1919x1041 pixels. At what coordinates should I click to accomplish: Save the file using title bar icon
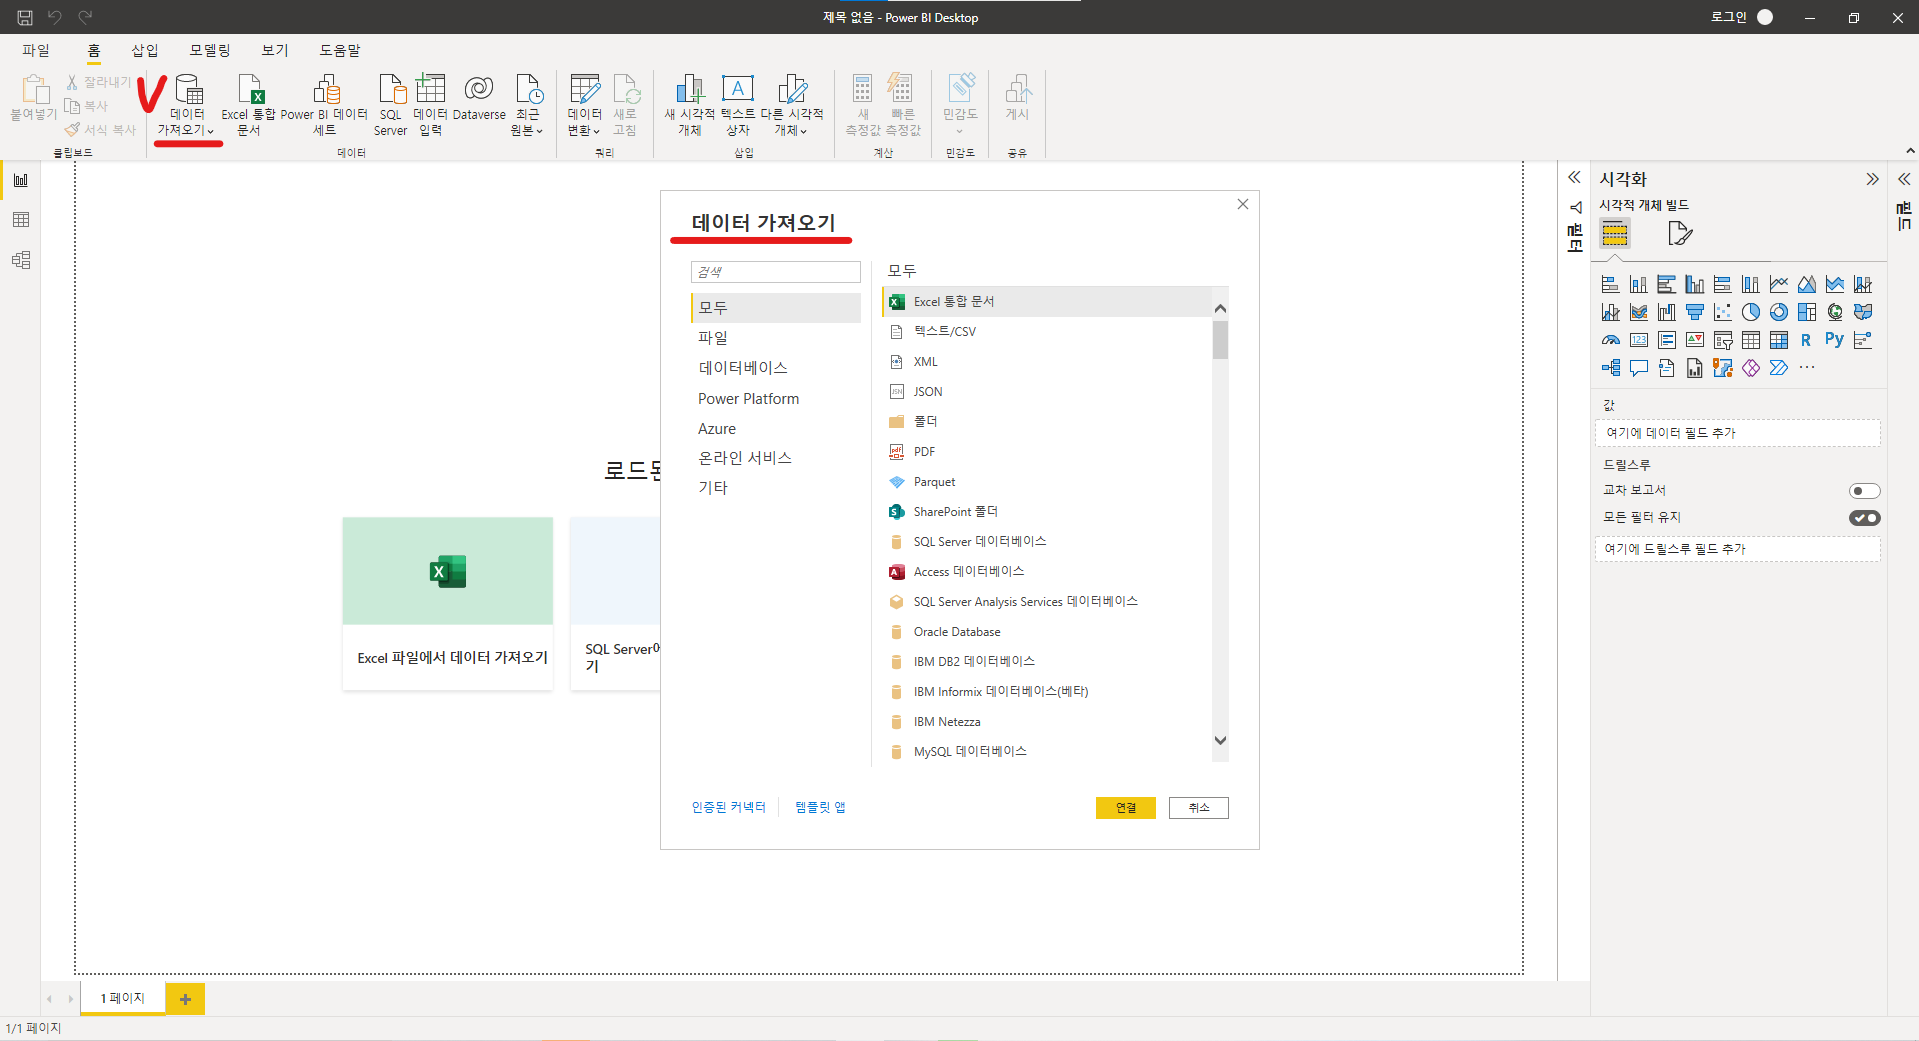pyautogui.click(x=25, y=17)
